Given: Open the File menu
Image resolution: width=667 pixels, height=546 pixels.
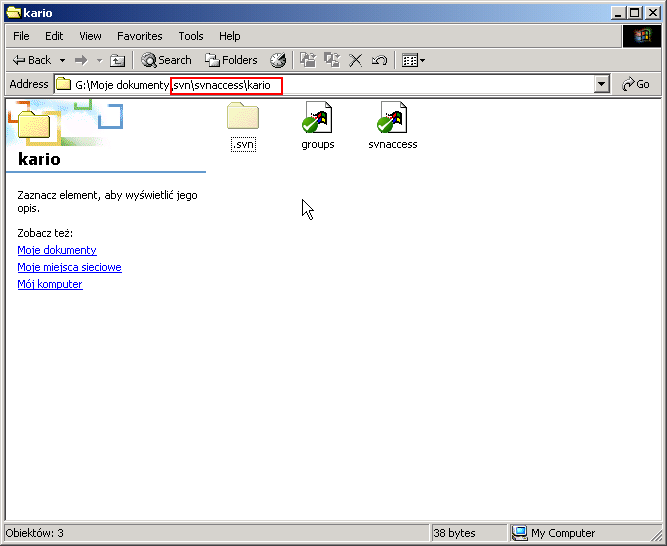Looking at the screenshot, I should click(21, 36).
